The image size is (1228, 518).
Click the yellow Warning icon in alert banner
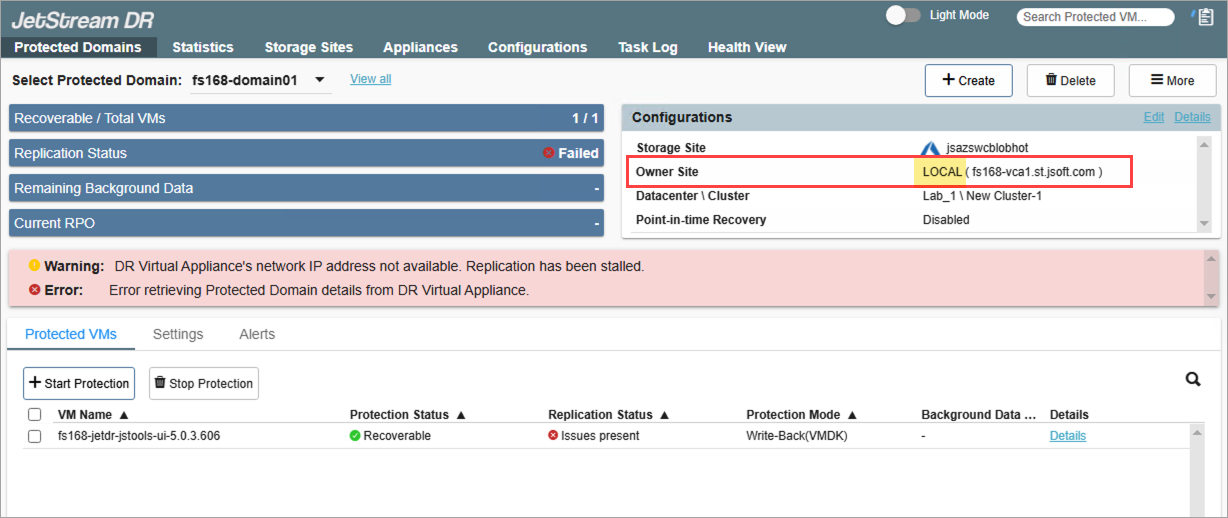point(35,266)
